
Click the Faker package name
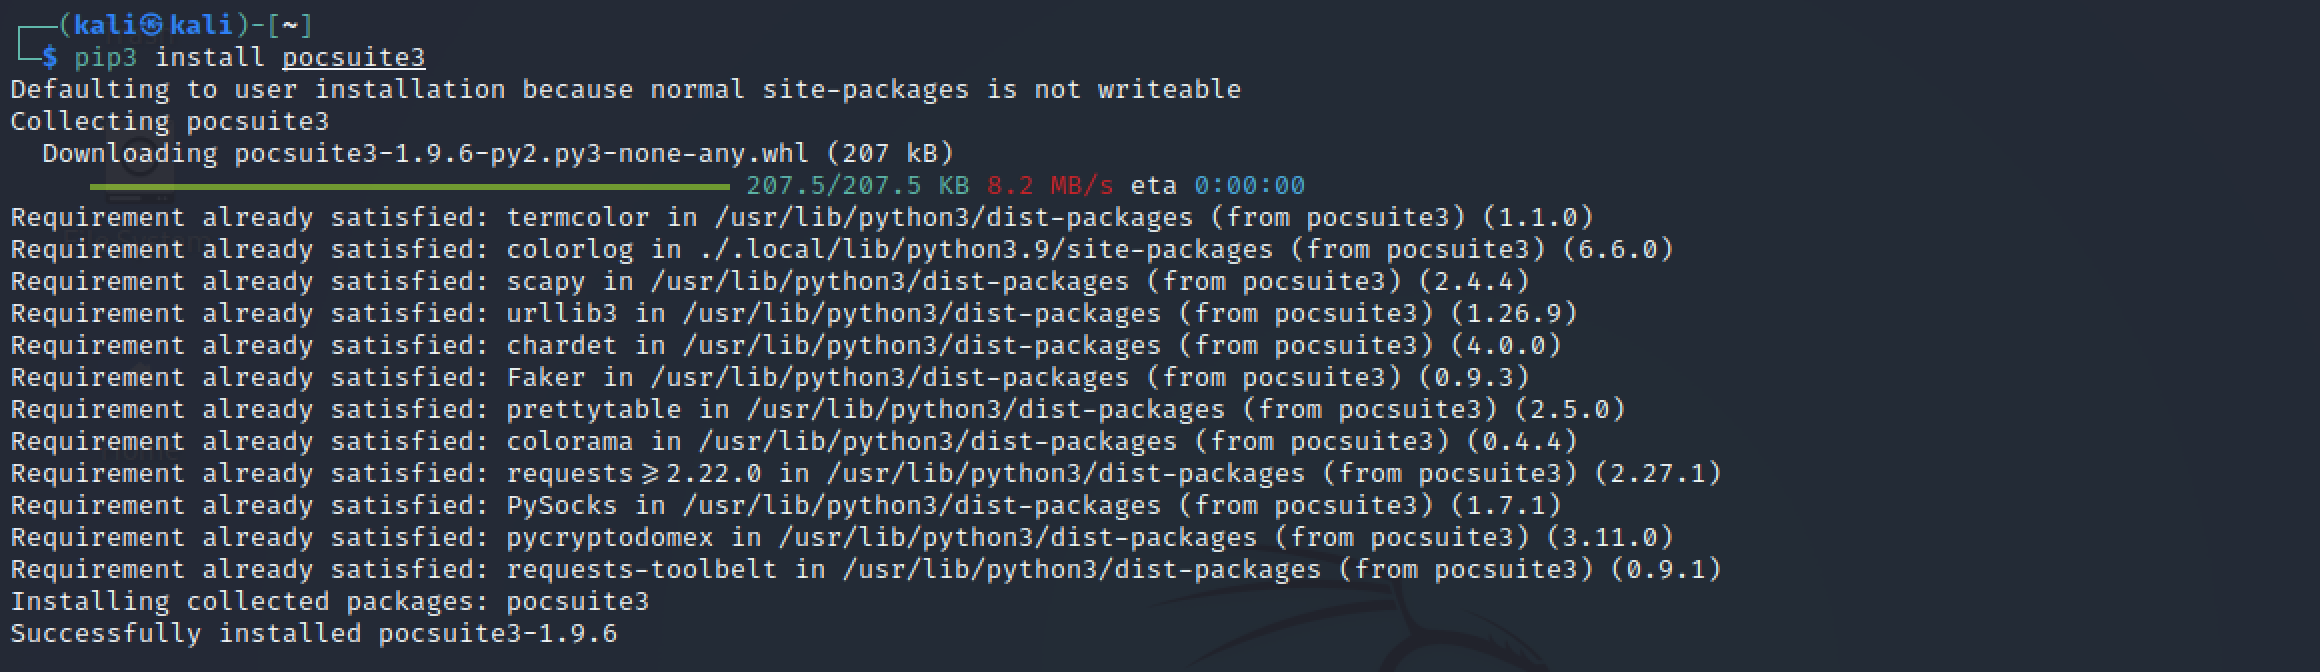pos(545,377)
